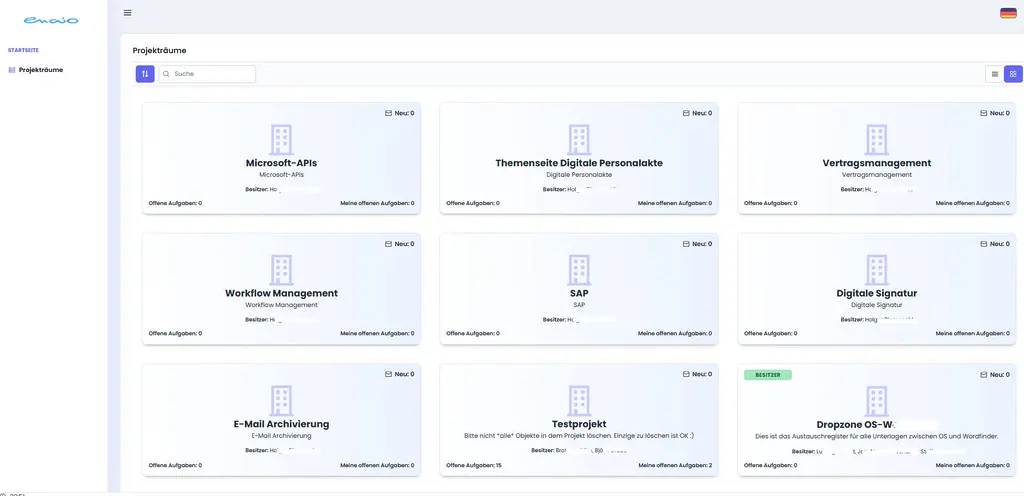Click the sort order button
Viewport: 1024px width, 496px height.
pyautogui.click(x=145, y=74)
